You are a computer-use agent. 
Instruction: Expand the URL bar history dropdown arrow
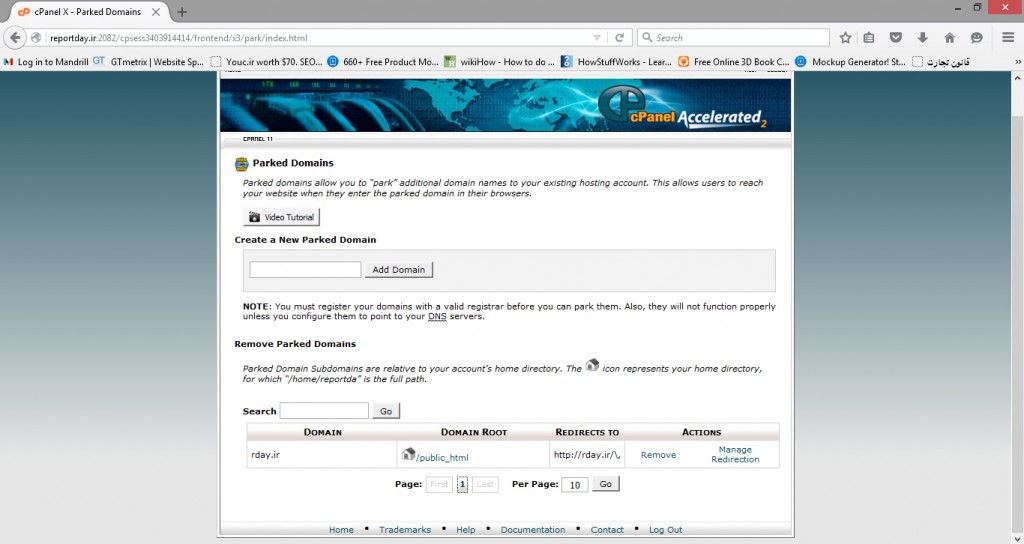(597, 38)
